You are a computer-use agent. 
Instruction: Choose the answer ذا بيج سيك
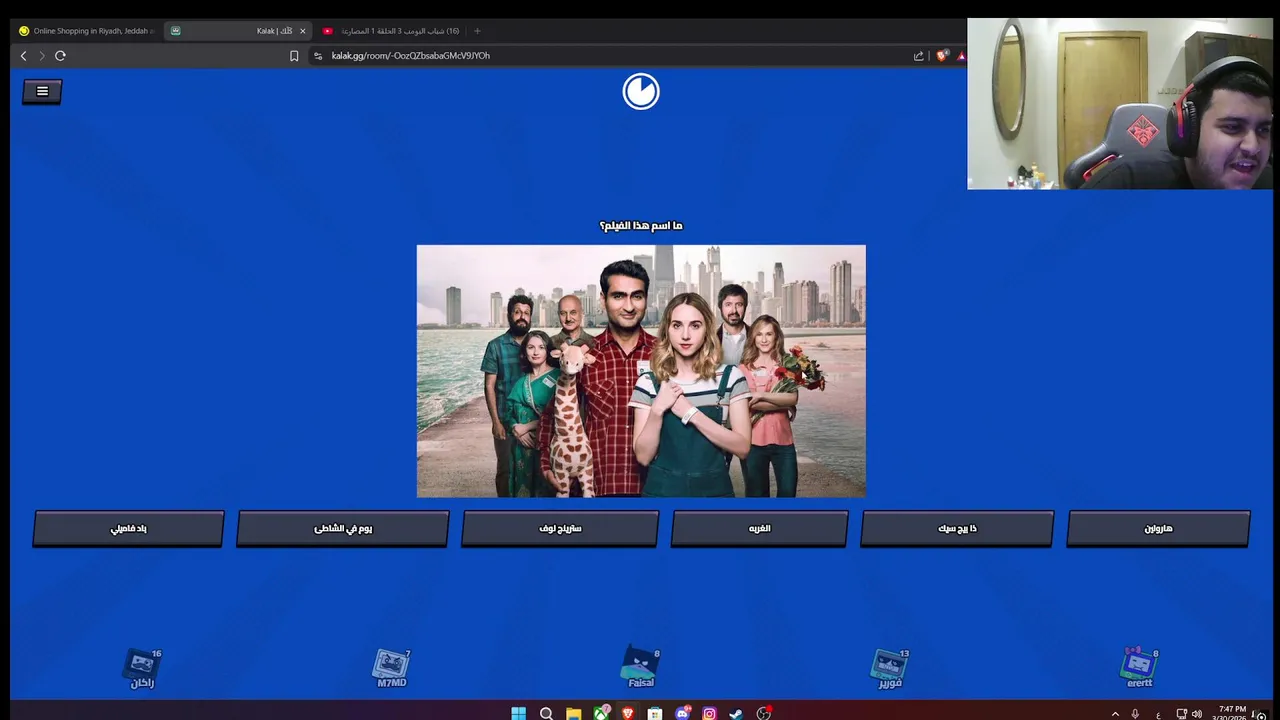coord(957,529)
